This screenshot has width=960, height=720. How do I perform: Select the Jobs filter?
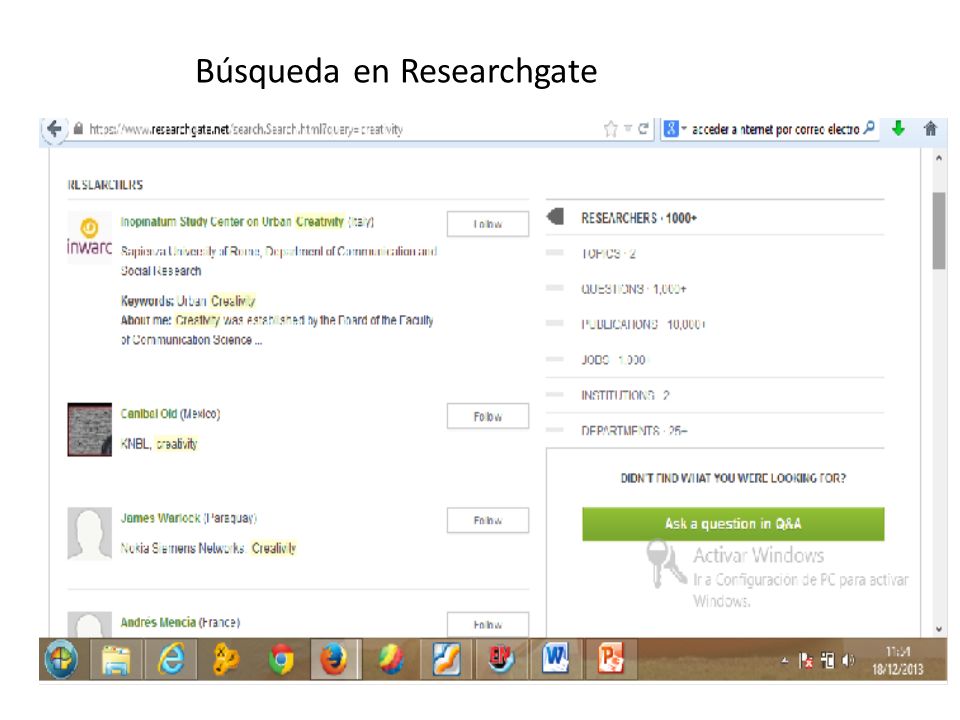pos(613,360)
